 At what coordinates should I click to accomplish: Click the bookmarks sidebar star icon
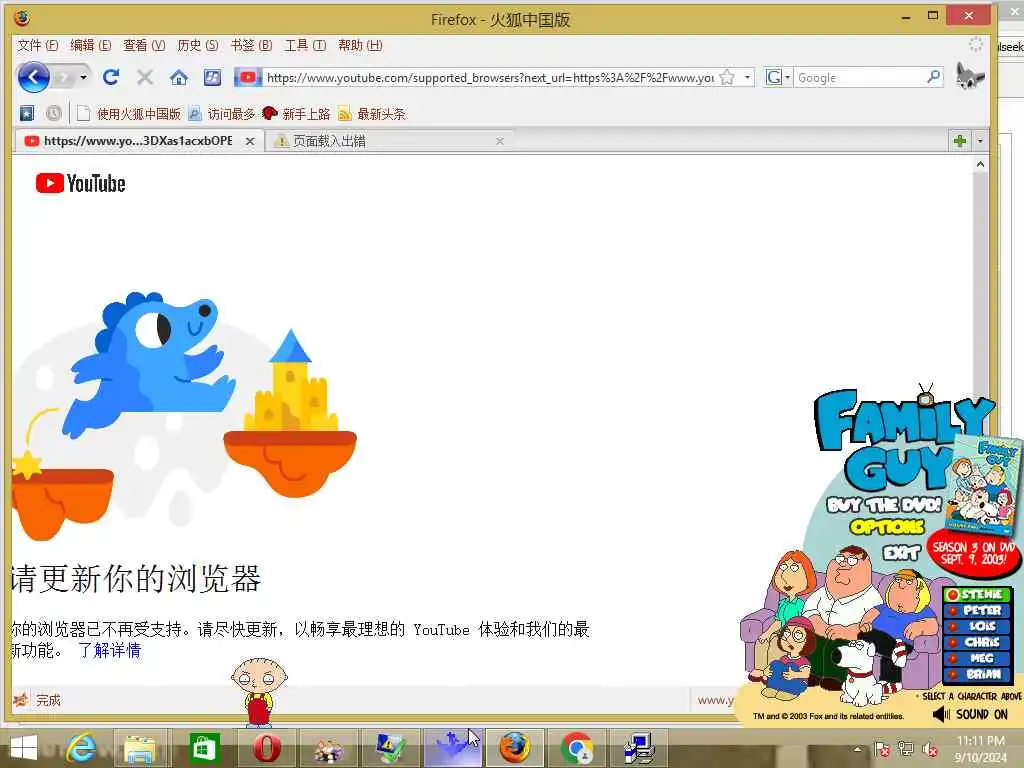(26, 114)
